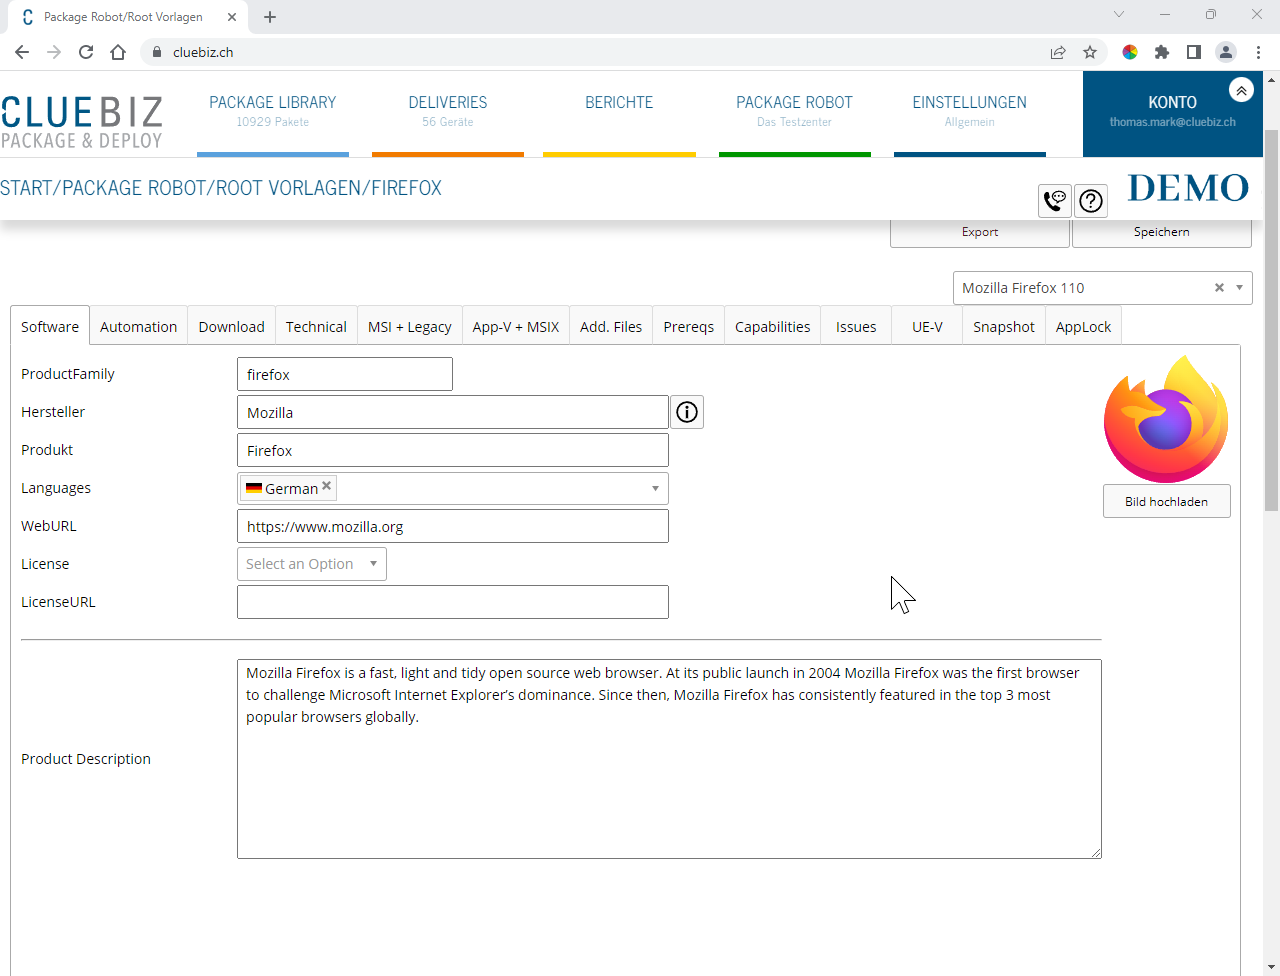This screenshot has width=1280, height=976.
Task: Click the breadcrumb path START/PACKAGE ROBOT/ROOT VORLAGEN/FIREFOX
Action: click(x=221, y=188)
